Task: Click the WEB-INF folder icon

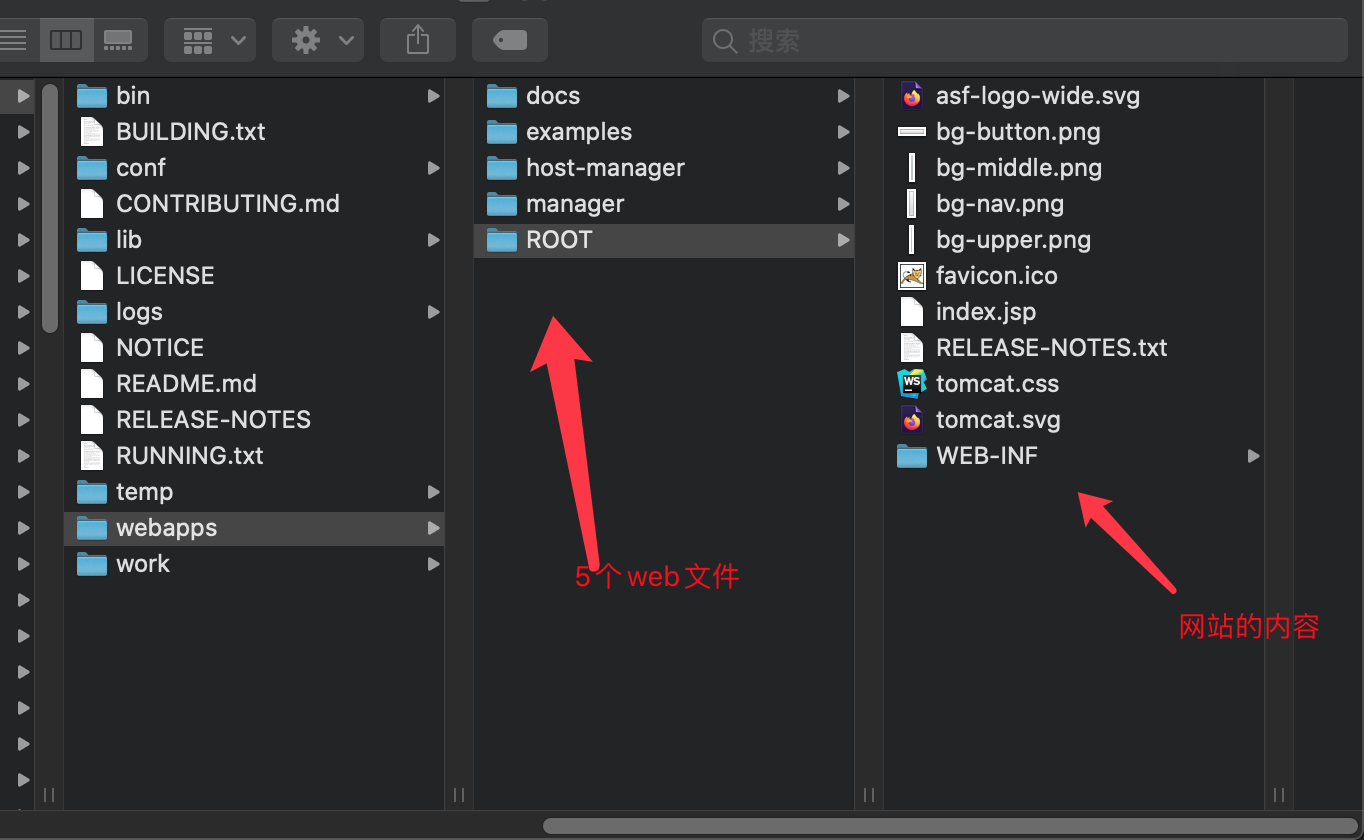Action: click(x=912, y=456)
